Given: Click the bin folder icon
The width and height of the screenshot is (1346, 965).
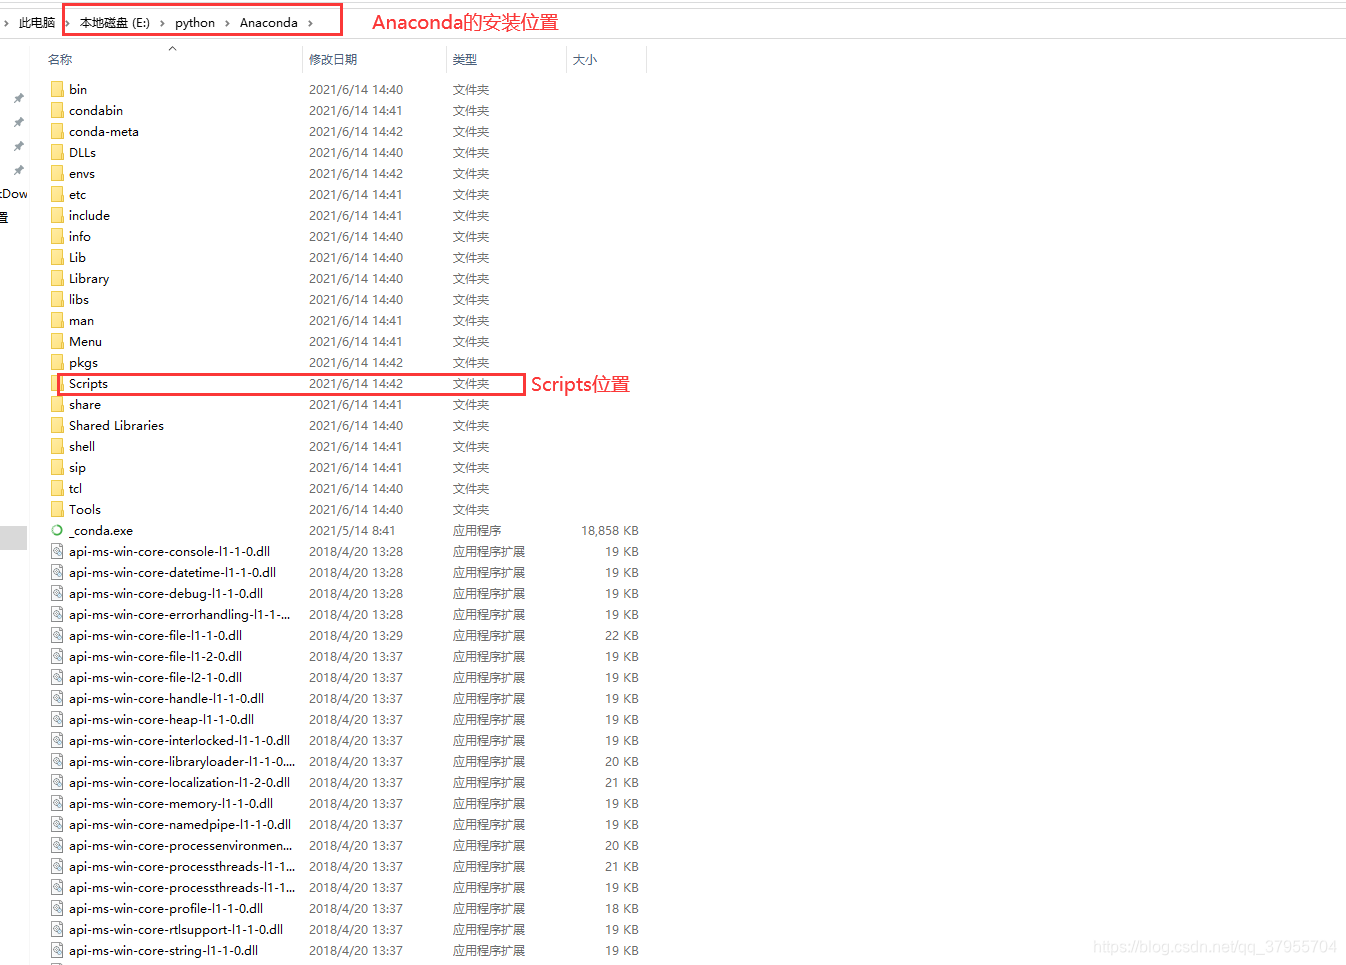Looking at the screenshot, I should [x=57, y=89].
